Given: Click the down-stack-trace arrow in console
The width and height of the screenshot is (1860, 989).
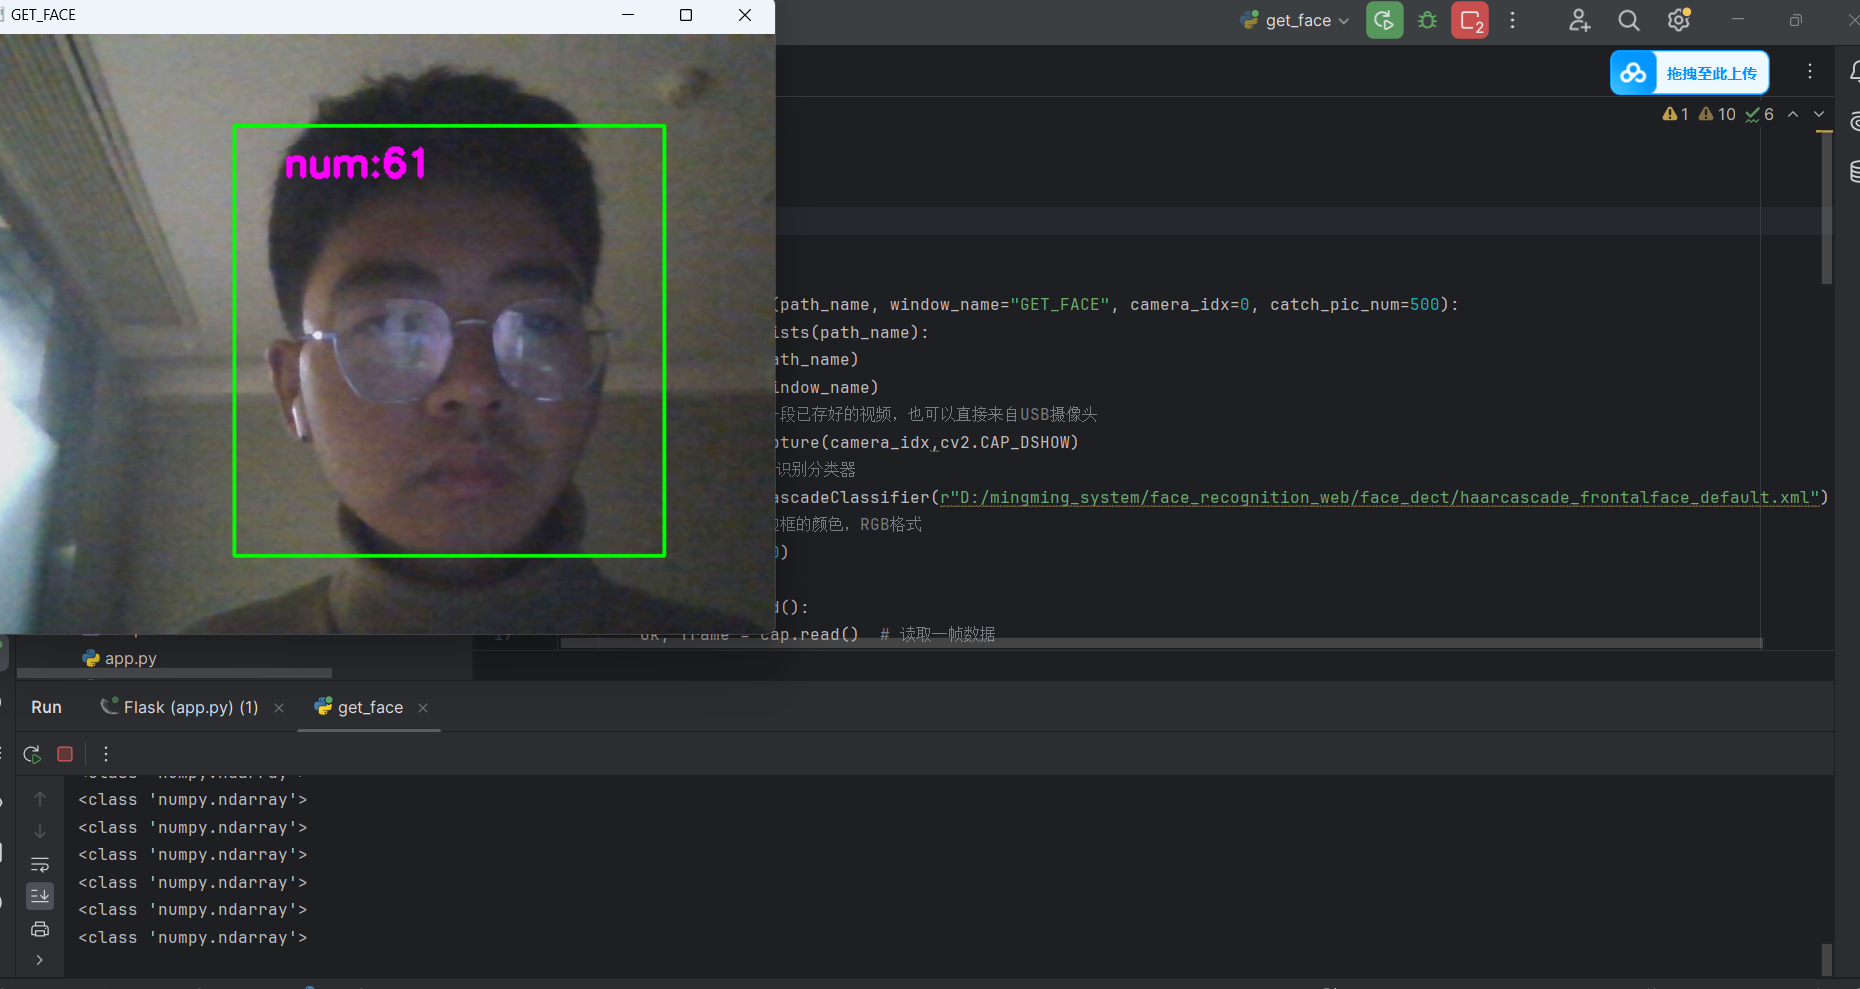Looking at the screenshot, I should point(40,831).
